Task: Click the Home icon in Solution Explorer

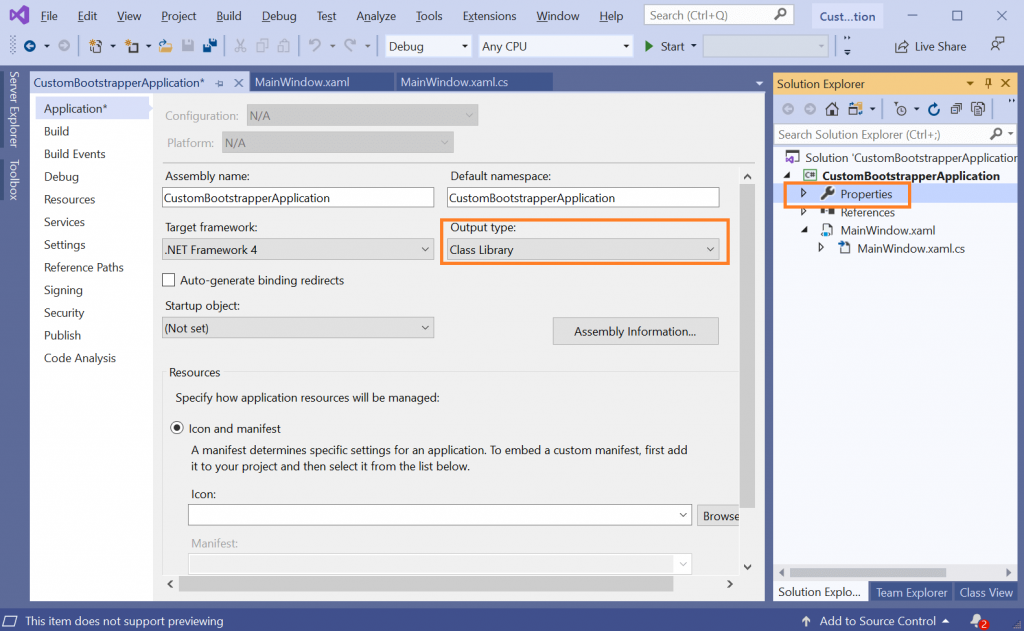Action: coord(832,109)
